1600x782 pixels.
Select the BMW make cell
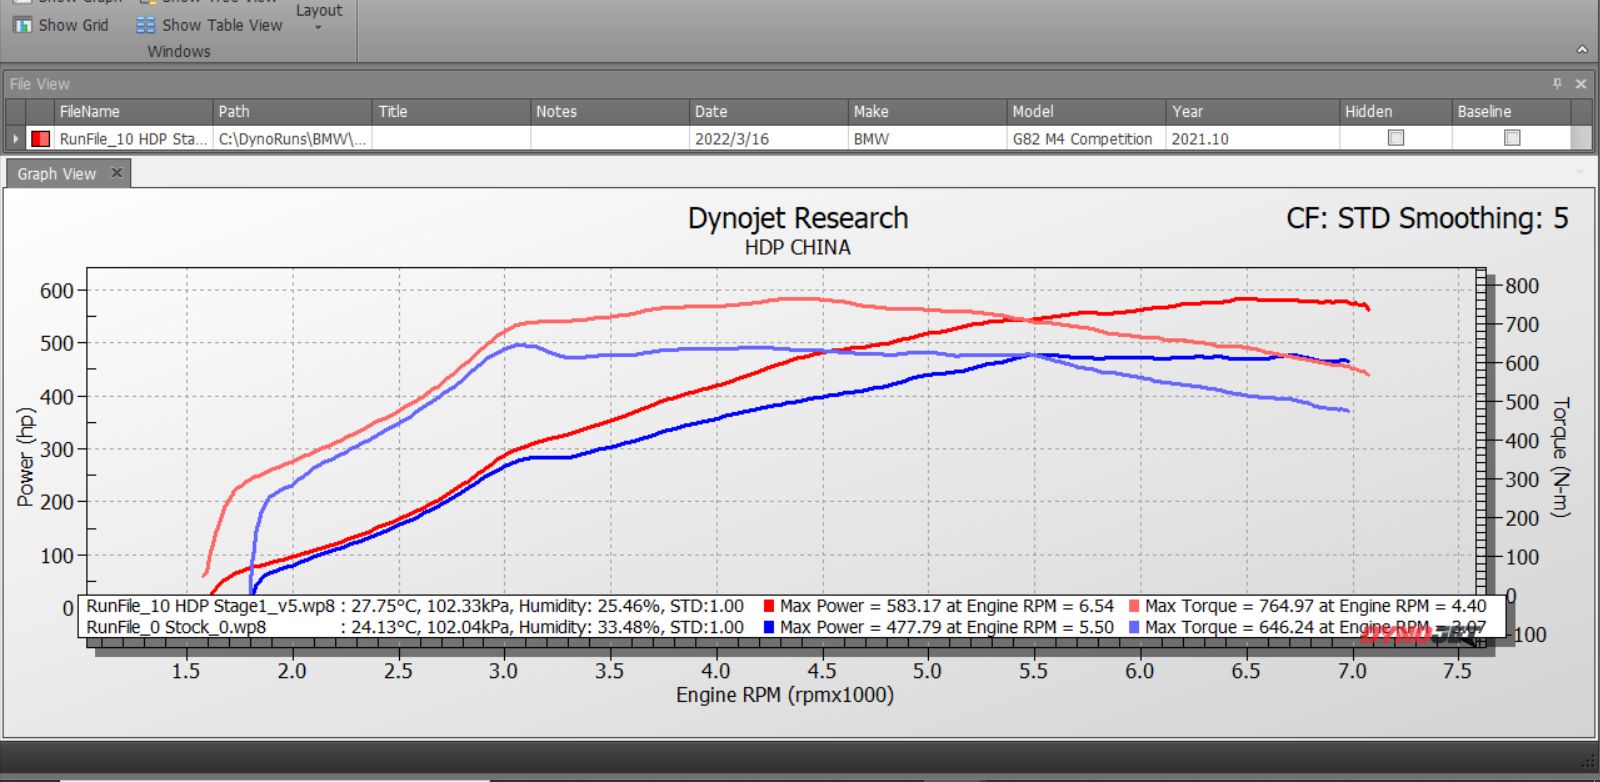coord(927,139)
